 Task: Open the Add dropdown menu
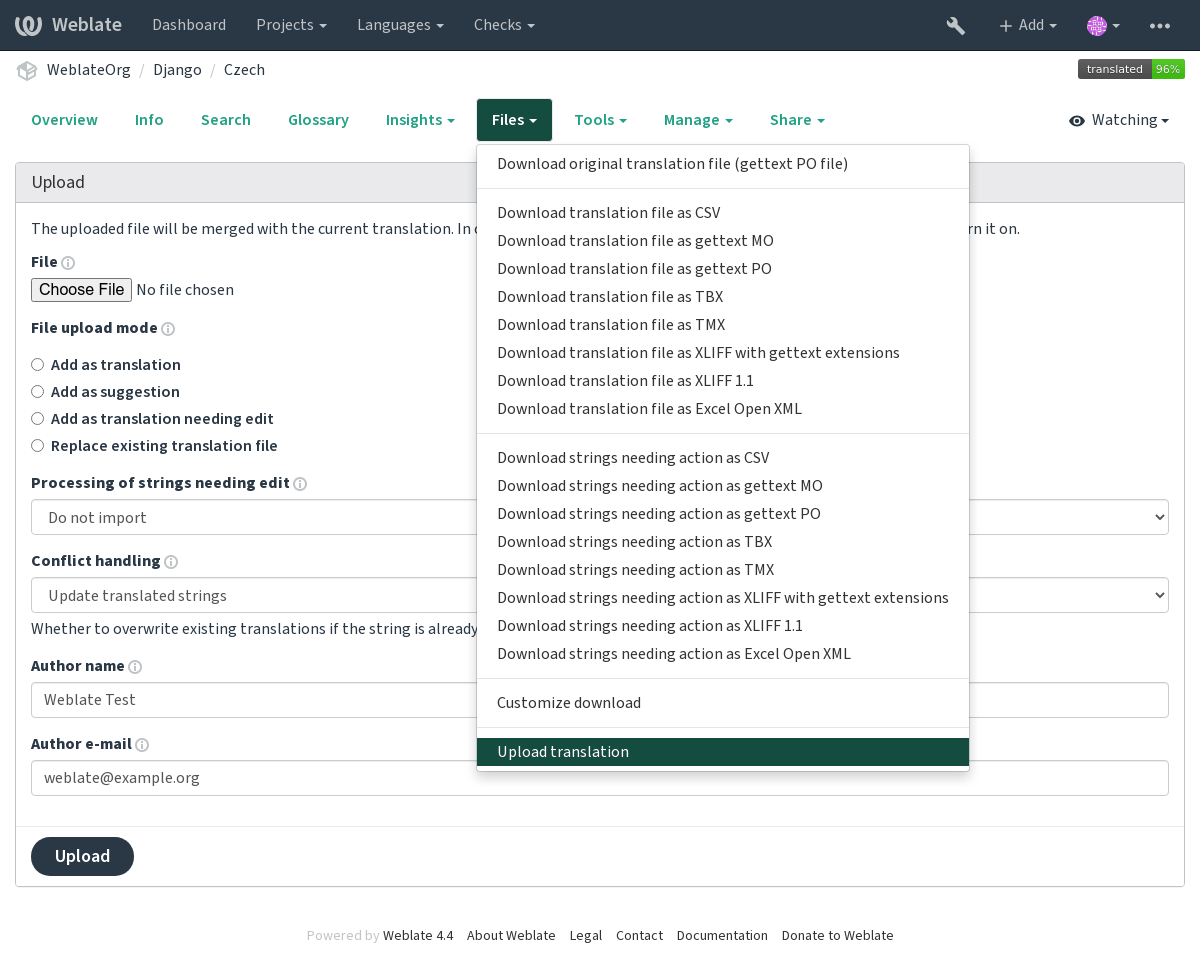(x=1027, y=25)
